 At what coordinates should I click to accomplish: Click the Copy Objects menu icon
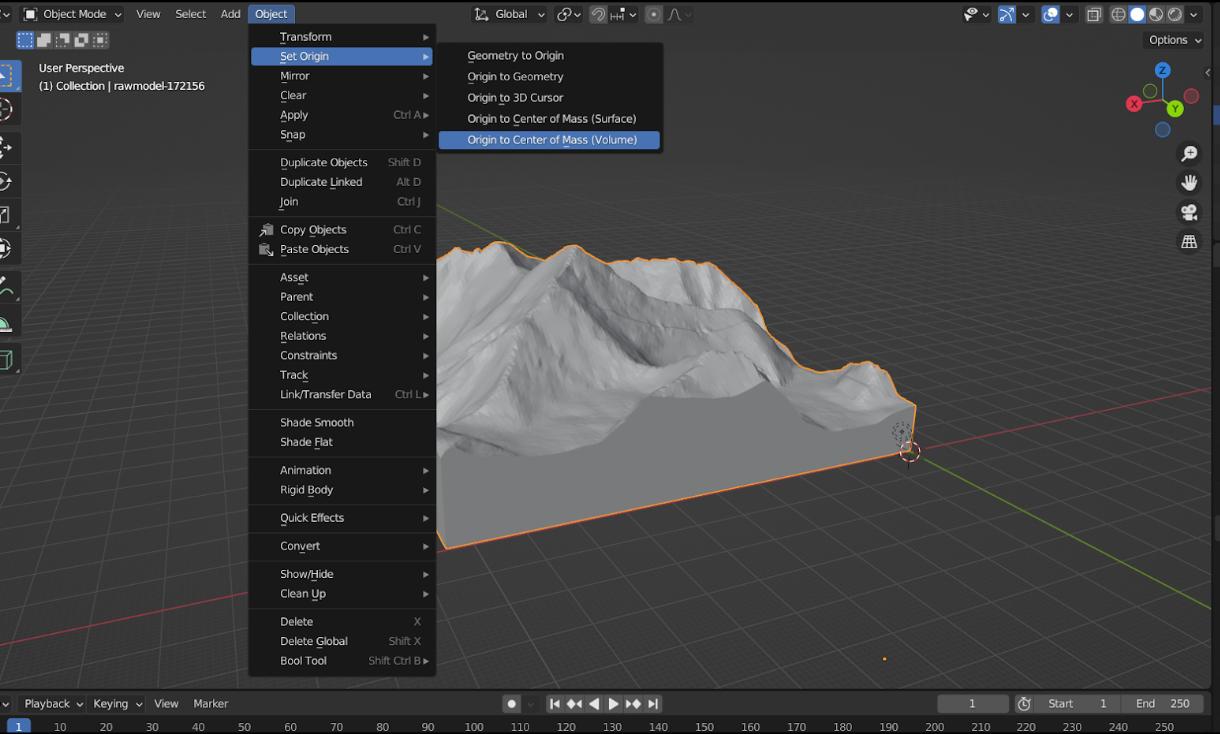click(266, 230)
